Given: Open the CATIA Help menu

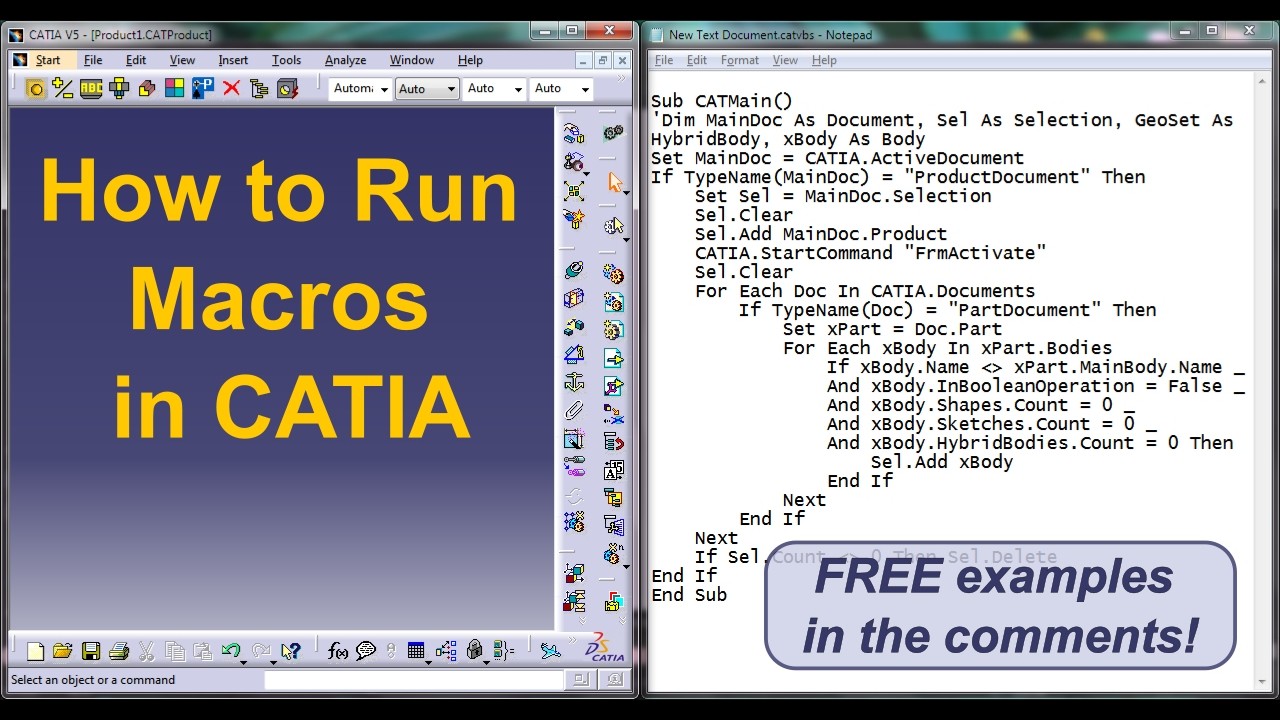Looking at the screenshot, I should coord(470,60).
